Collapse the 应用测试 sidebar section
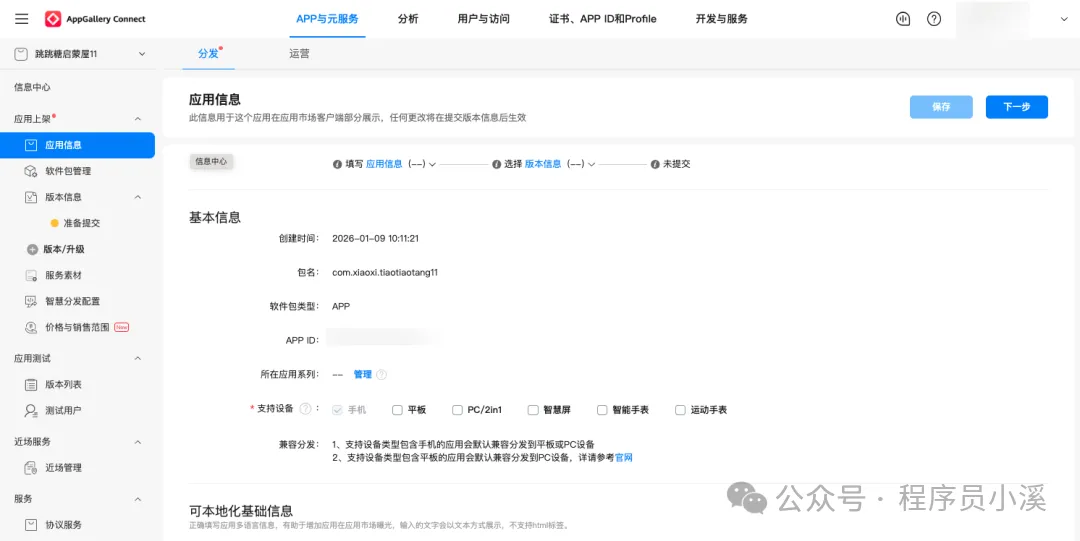Viewport: 1080px width, 541px height. 138,358
